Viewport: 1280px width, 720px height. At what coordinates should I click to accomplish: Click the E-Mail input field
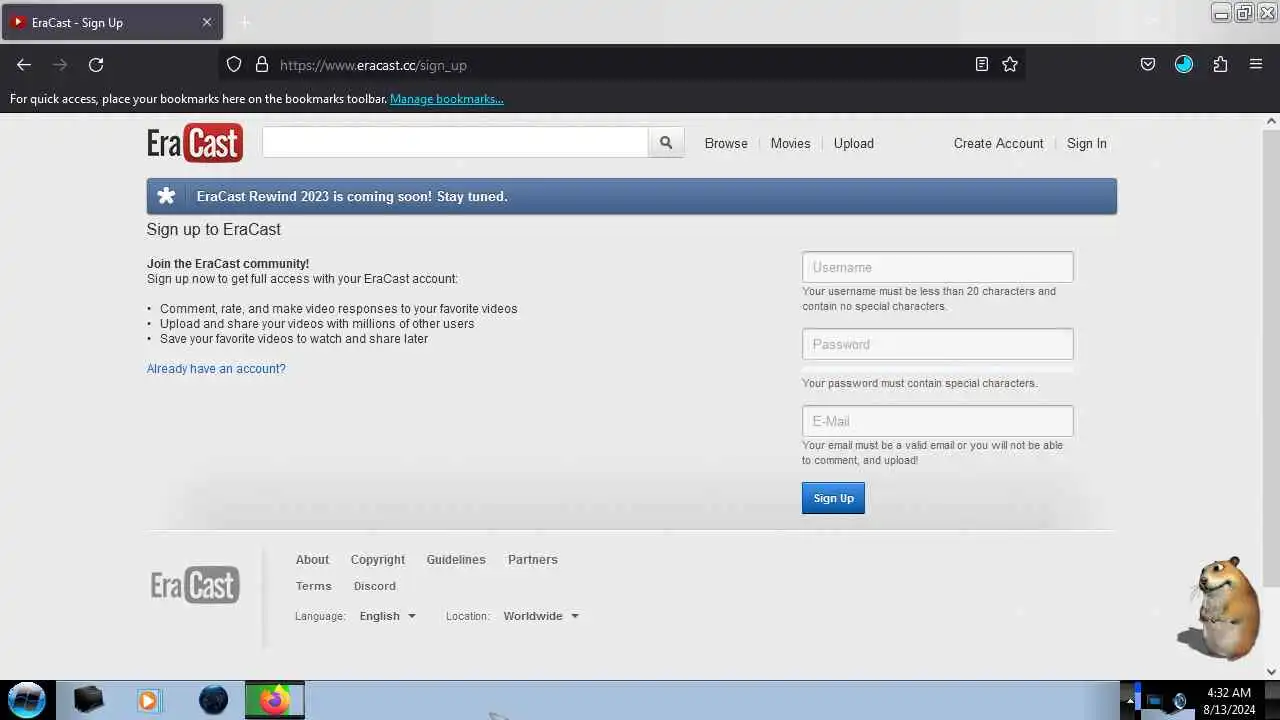(x=938, y=421)
